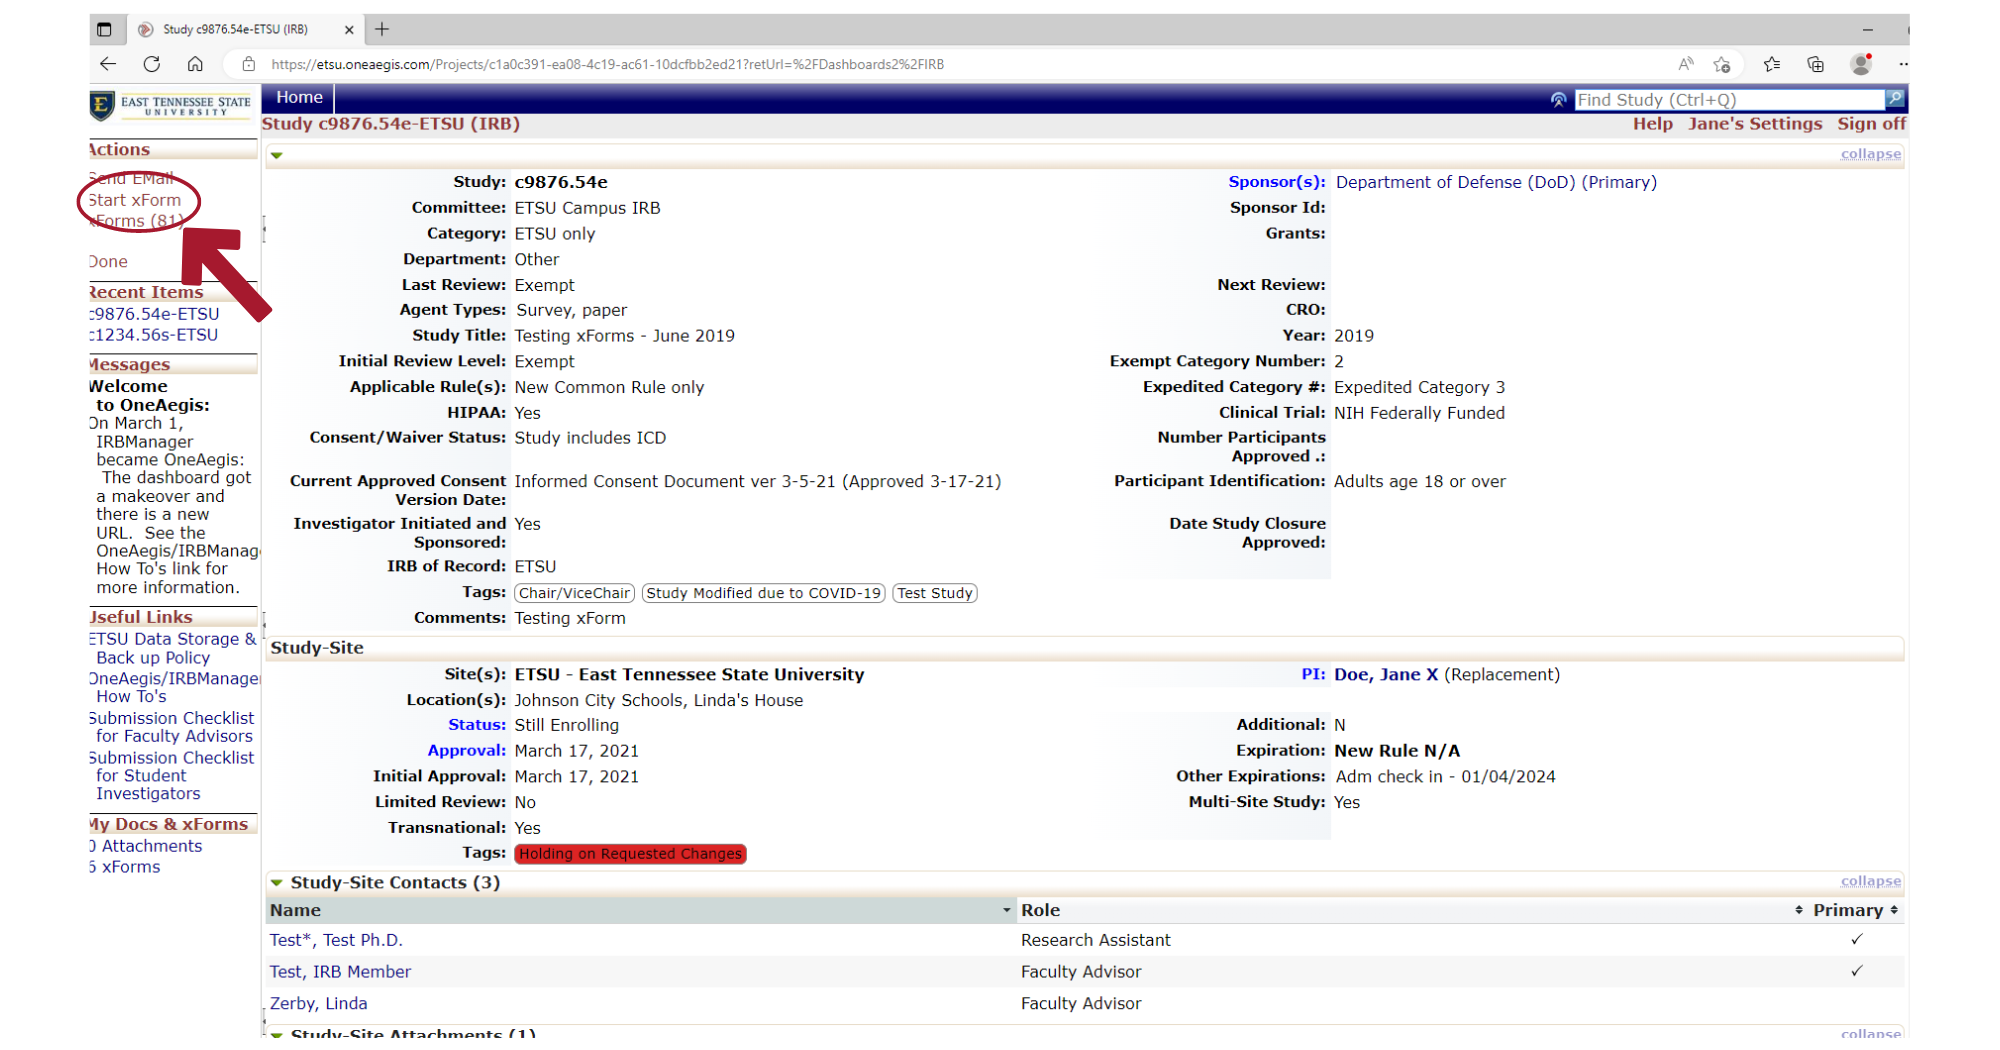Image resolution: width=2000 pixels, height=1050 pixels.
Task: Collapse the Study-Site Contacts section
Action: pyautogui.click(x=1869, y=881)
